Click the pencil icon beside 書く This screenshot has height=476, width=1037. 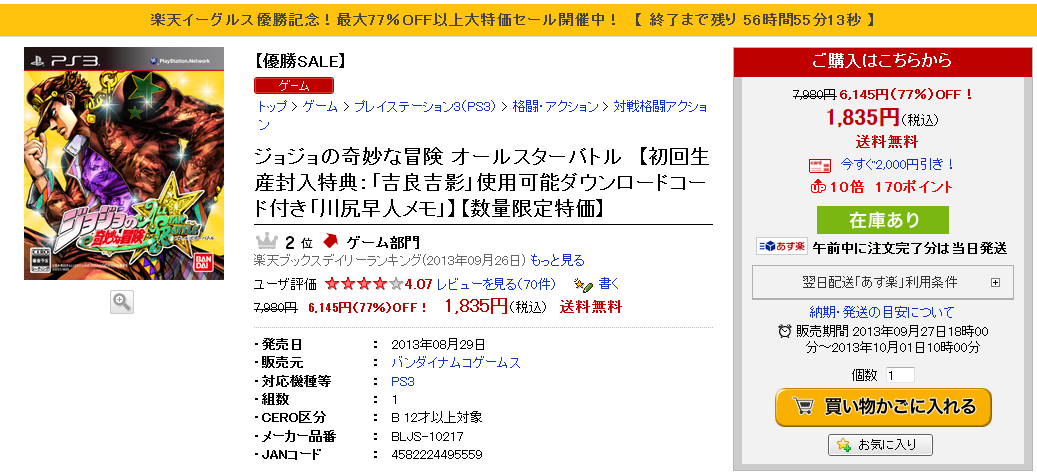583,284
